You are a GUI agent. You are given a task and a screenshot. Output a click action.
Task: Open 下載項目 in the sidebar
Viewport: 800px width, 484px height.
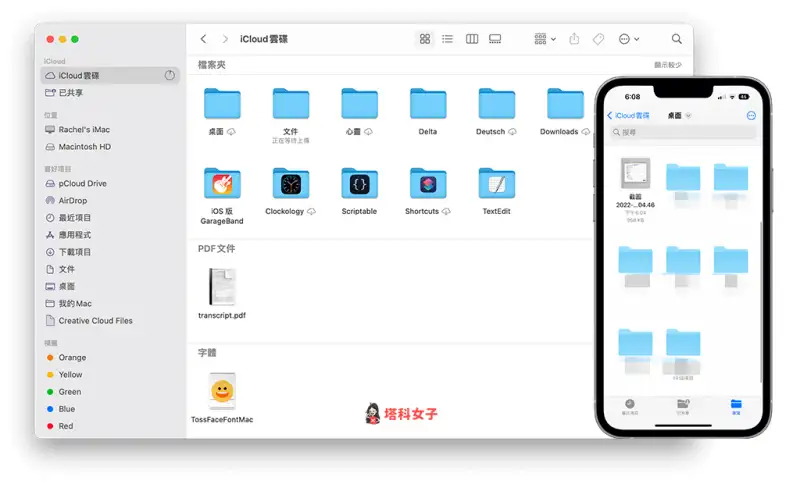68,252
